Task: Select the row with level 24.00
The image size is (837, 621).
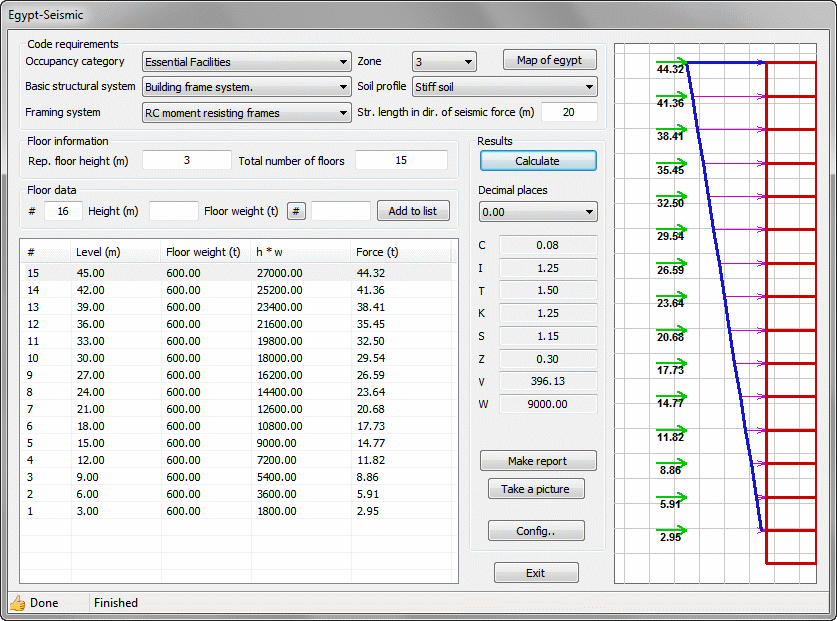Action: 238,392
